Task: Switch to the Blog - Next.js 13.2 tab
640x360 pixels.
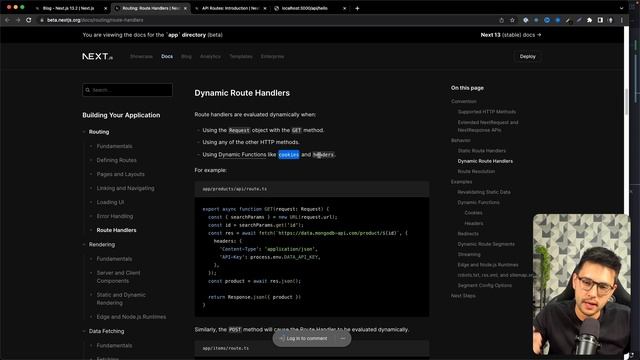Action: tap(68, 8)
